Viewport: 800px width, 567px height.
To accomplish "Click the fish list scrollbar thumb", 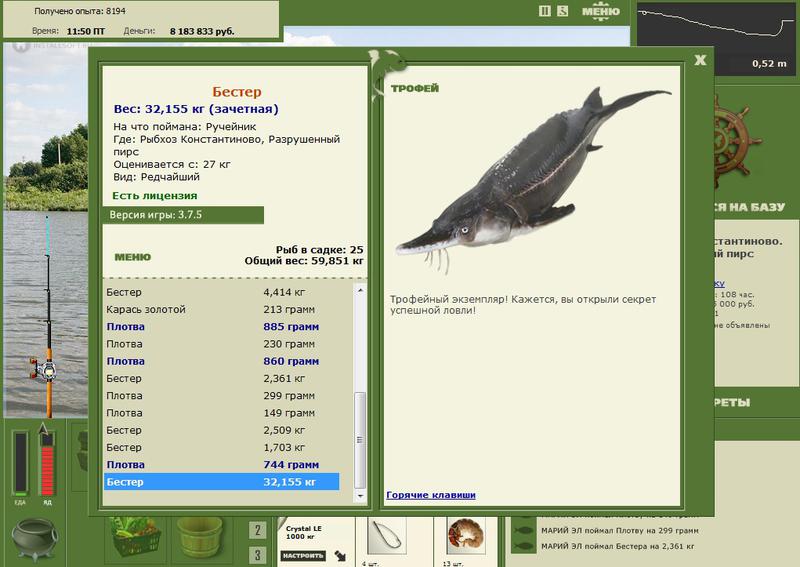I will coord(360,440).
